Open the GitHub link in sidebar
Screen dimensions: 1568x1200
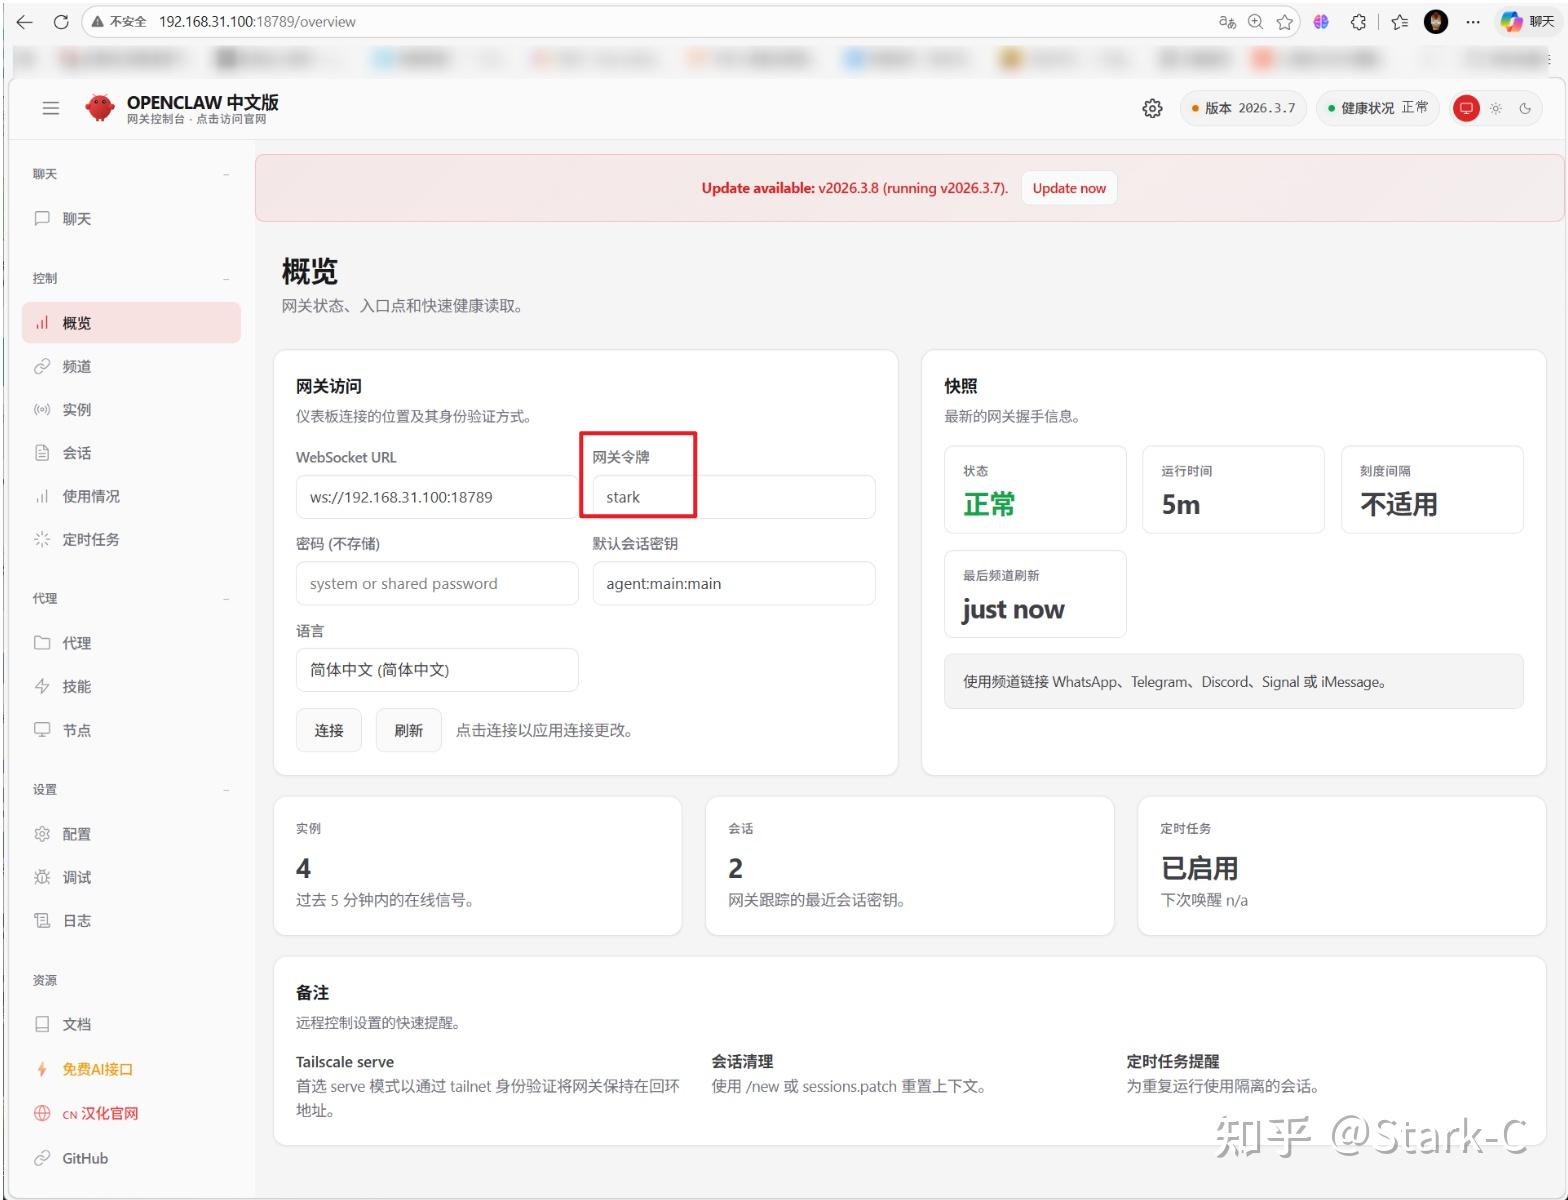coord(131,1158)
